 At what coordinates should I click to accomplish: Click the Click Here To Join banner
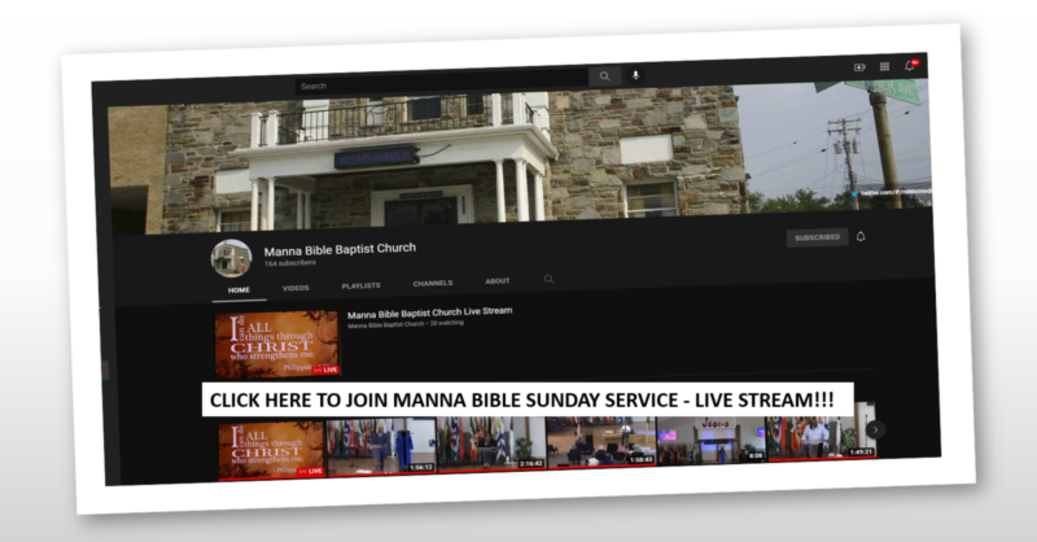[528, 399]
